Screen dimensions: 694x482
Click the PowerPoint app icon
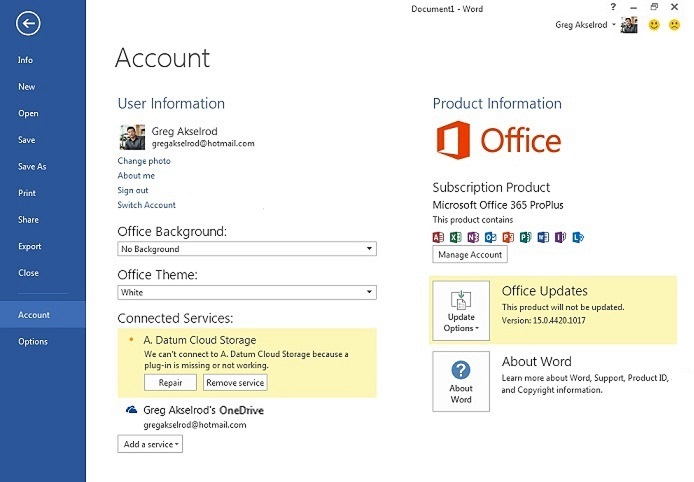point(508,237)
